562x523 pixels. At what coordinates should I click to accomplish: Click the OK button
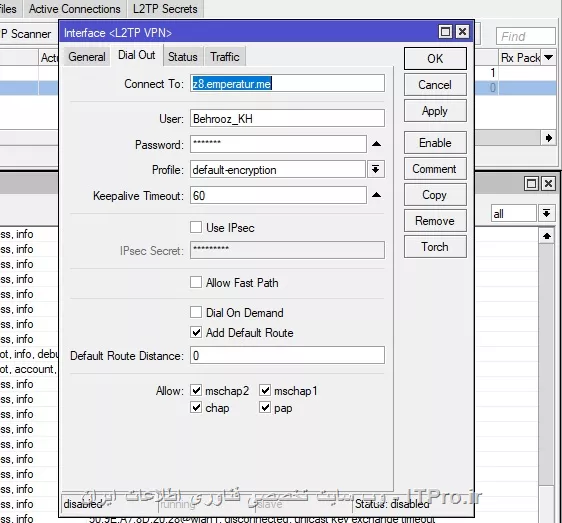click(435, 58)
